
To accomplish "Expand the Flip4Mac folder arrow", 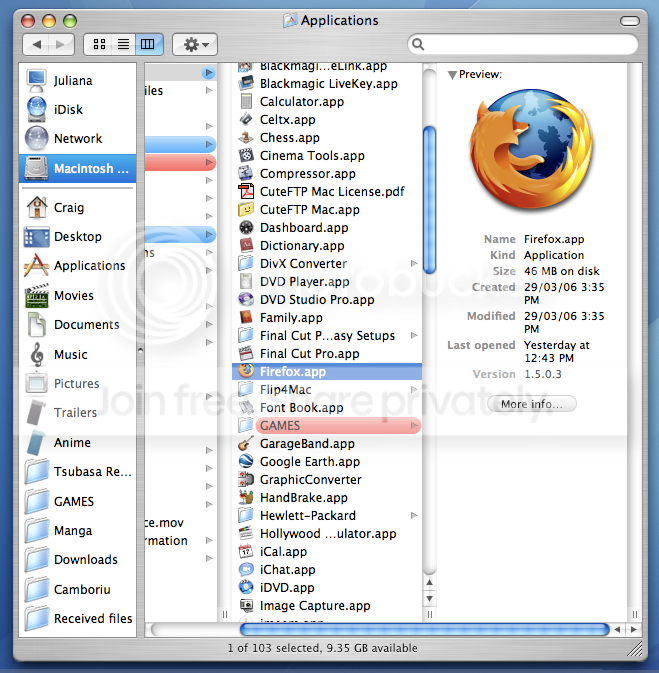I will (x=414, y=390).
